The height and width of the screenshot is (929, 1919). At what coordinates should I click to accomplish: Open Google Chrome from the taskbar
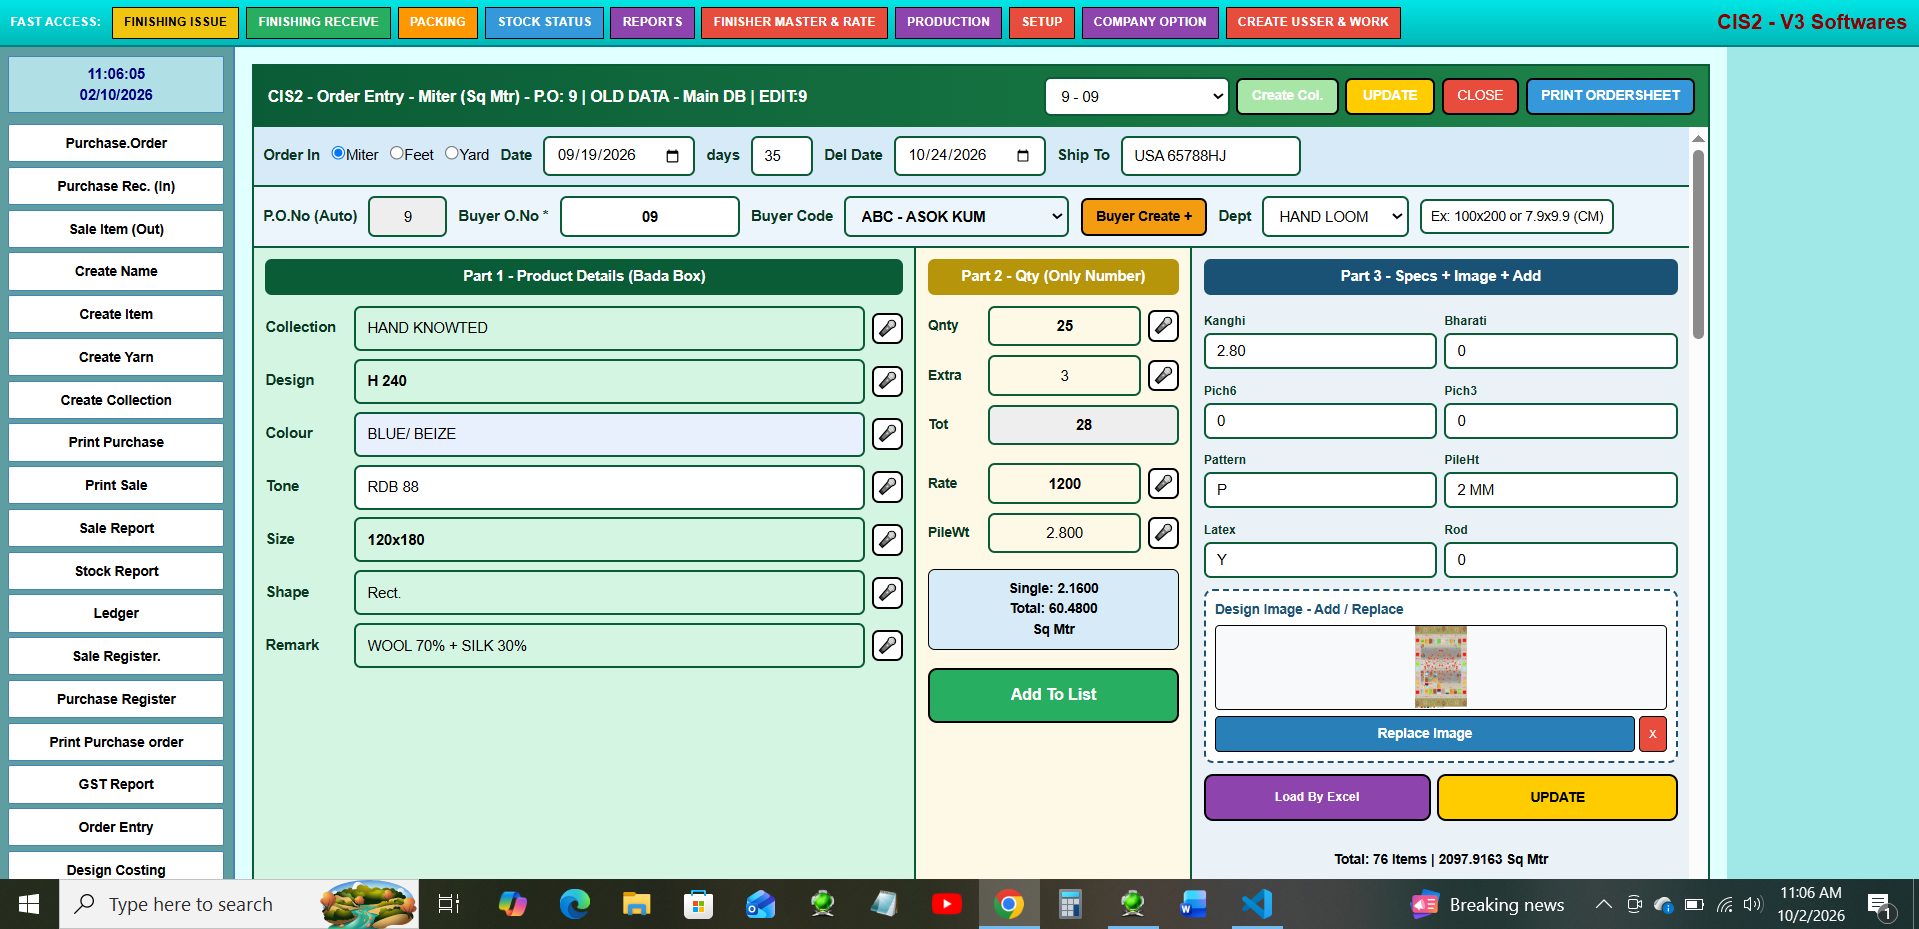(1009, 905)
